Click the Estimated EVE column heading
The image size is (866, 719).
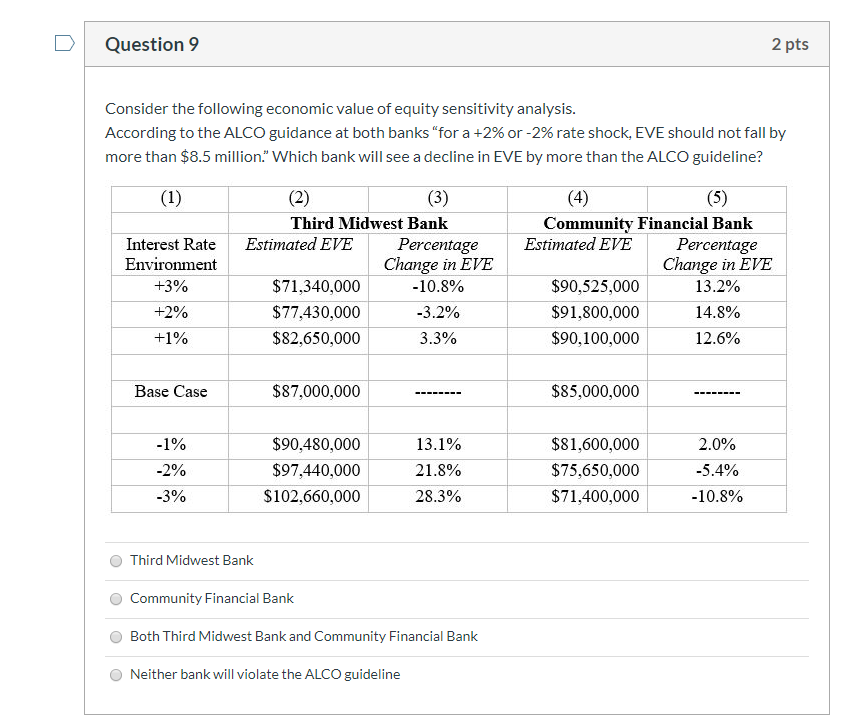pyautogui.click(x=298, y=244)
